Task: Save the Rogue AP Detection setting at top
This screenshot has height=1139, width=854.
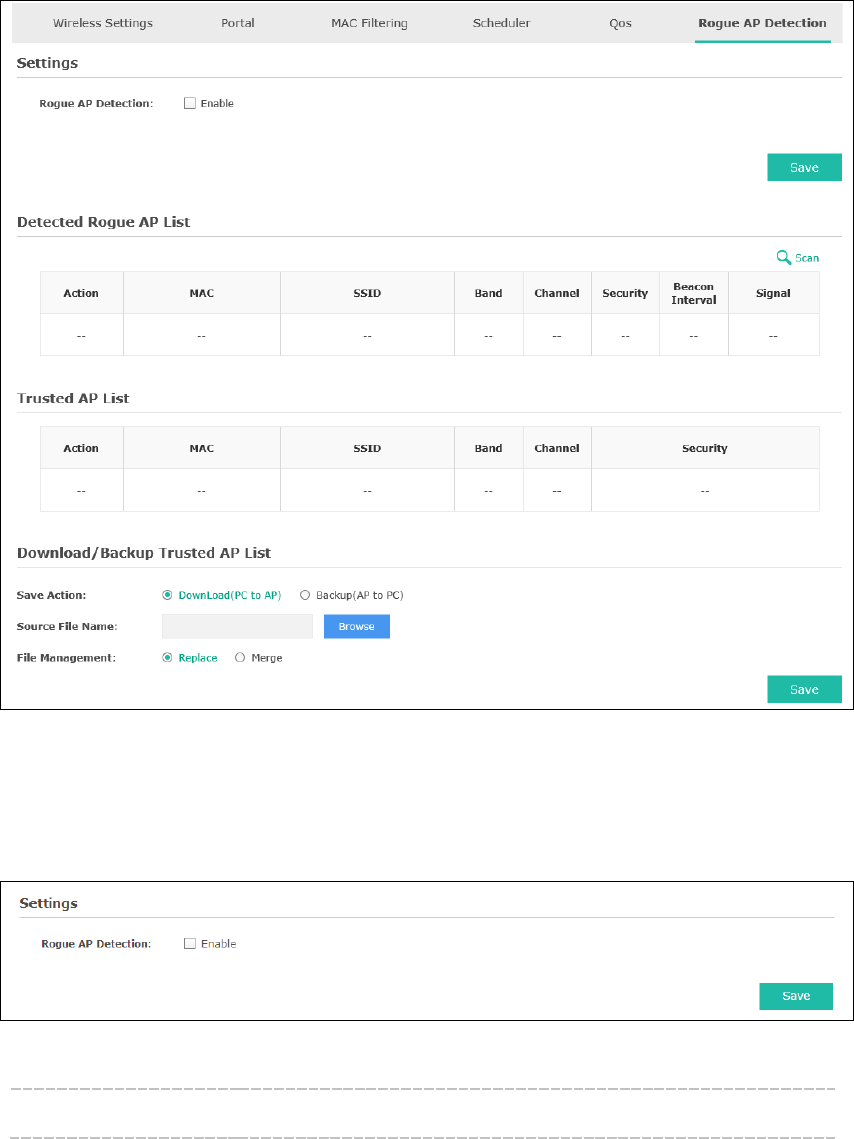Action: [805, 167]
